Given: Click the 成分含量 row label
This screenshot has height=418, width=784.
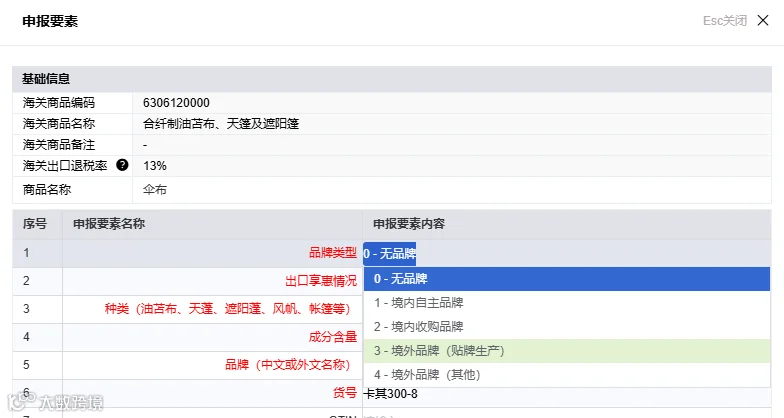Looking at the screenshot, I should [332, 337].
